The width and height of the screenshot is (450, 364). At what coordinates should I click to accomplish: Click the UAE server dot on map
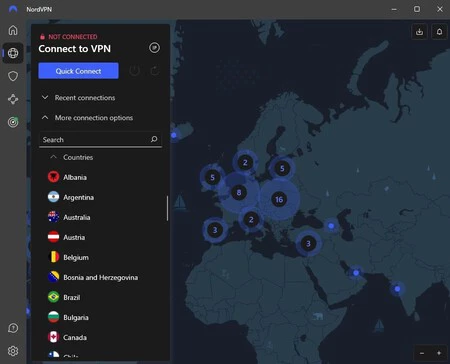[356, 273]
